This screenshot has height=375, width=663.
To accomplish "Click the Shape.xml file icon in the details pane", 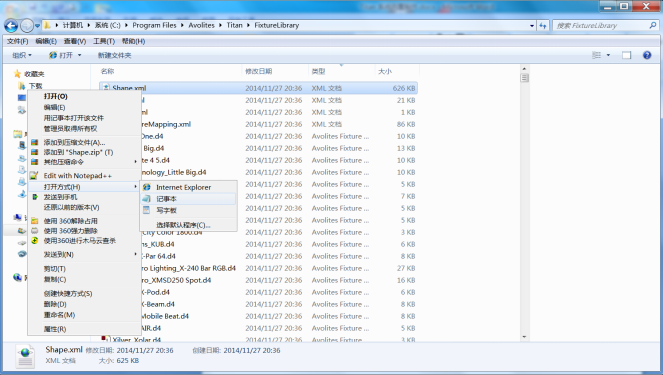I will (x=25, y=356).
